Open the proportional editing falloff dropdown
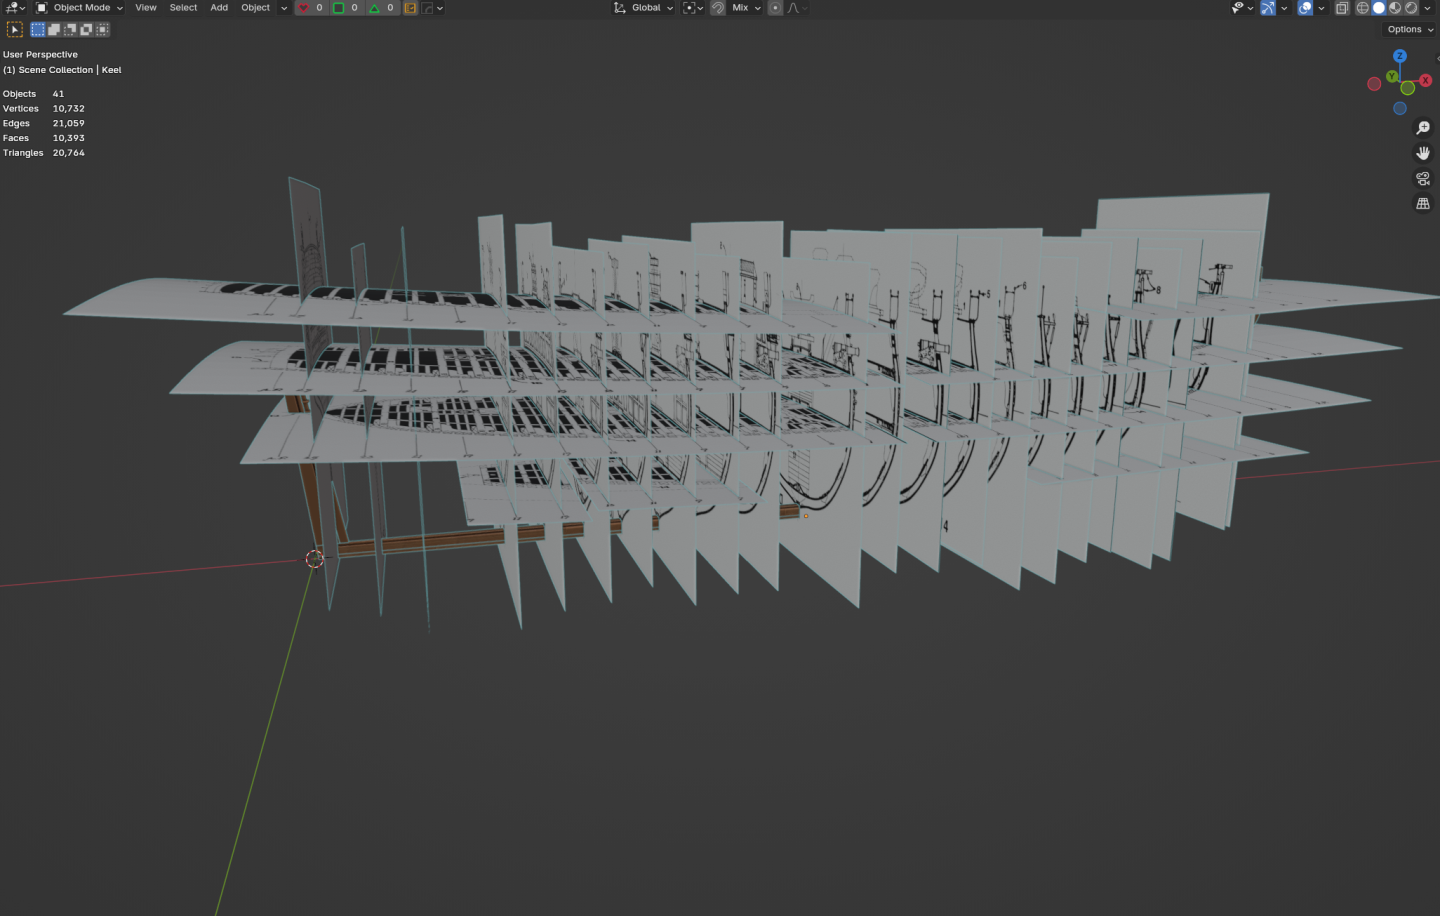The image size is (1440, 916). [x=797, y=7]
